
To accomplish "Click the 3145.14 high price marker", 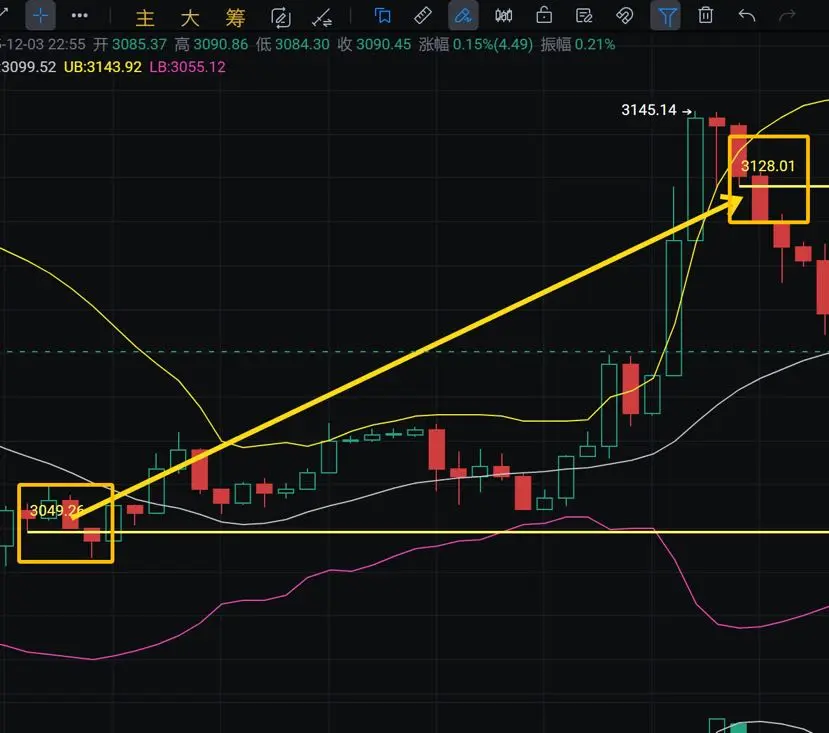I will coord(649,110).
